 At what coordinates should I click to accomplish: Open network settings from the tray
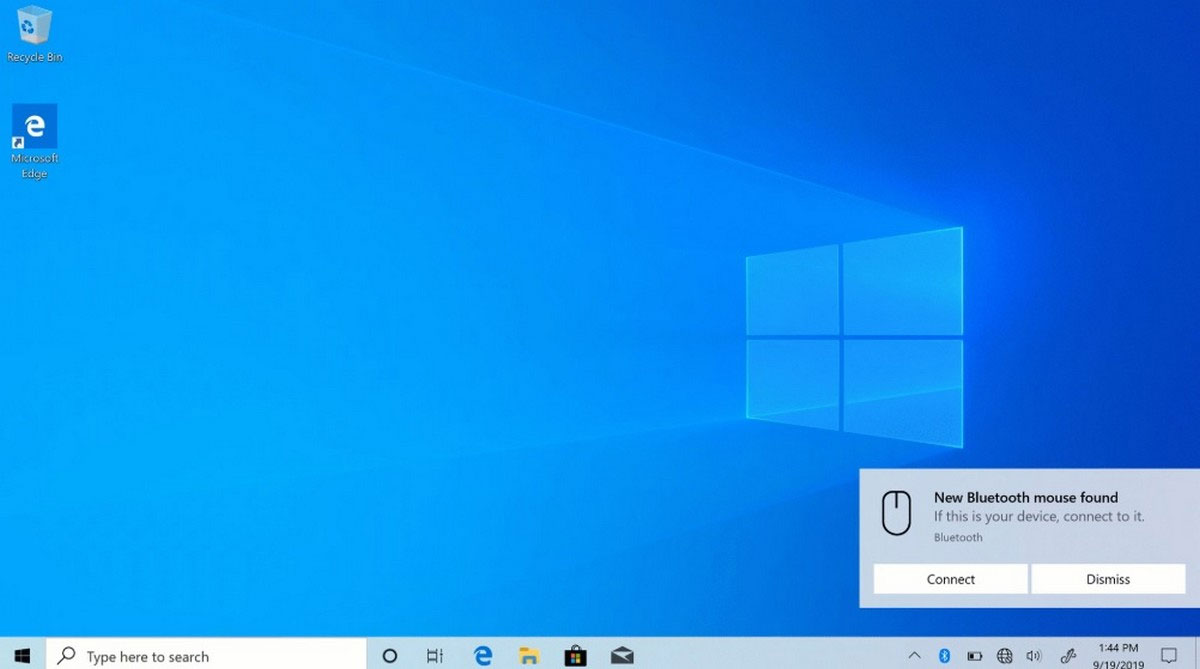coord(1003,656)
